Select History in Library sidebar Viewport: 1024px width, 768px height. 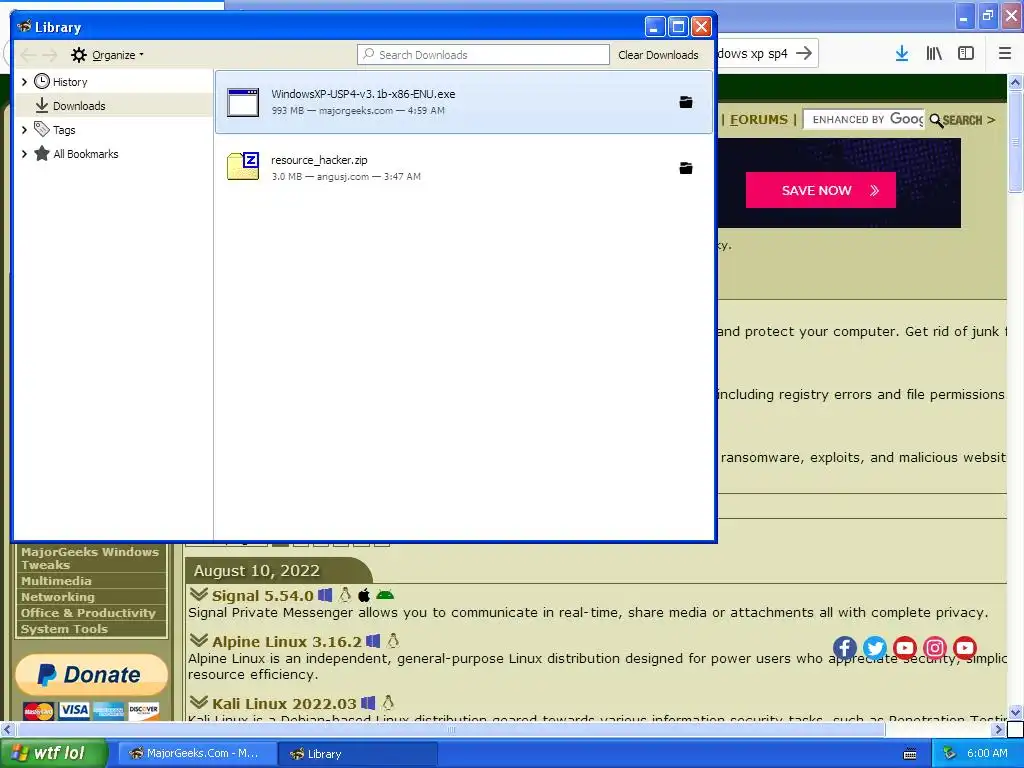point(70,82)
